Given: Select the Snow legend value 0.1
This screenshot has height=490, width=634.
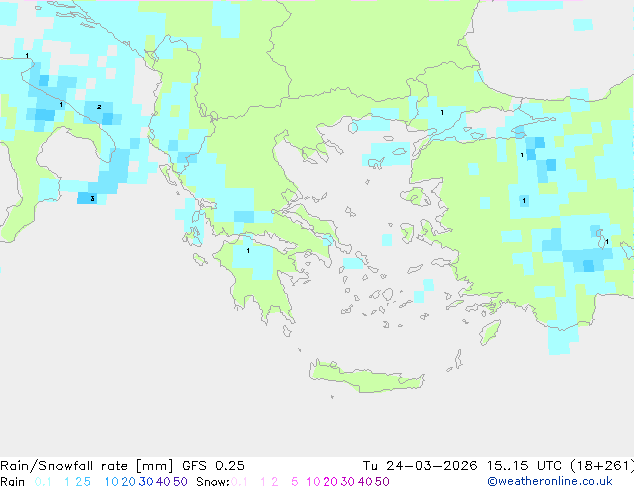Looking at the screenshot, I should point(239,482).
